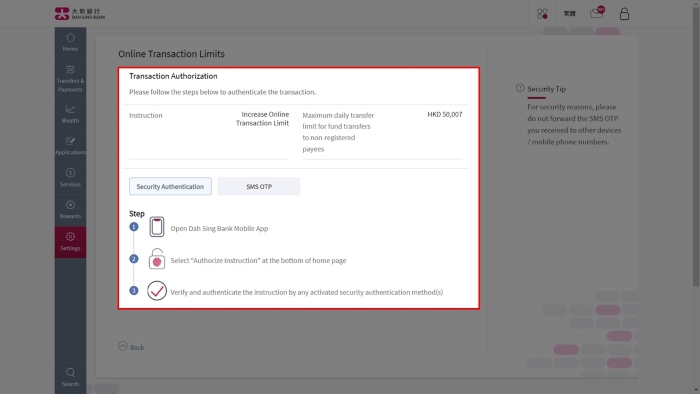Screen dimensions: 700x394
Task: Select the Security Authentication tab
Action: [170, 187]
